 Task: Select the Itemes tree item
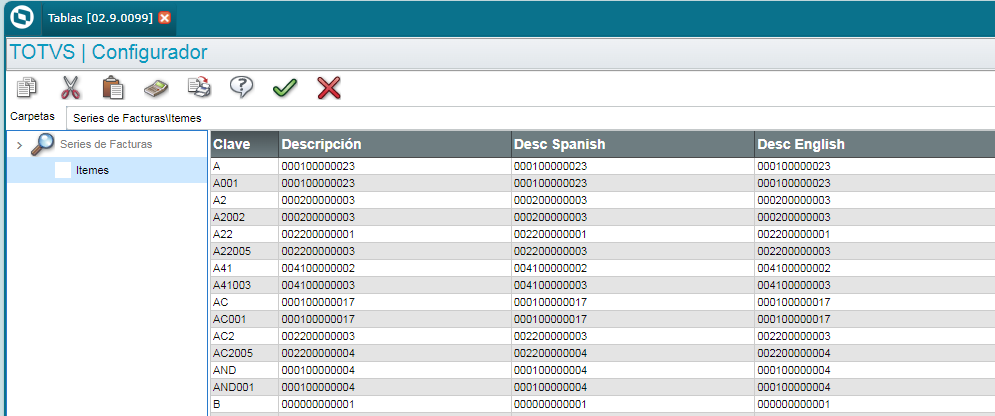[92, 171]
